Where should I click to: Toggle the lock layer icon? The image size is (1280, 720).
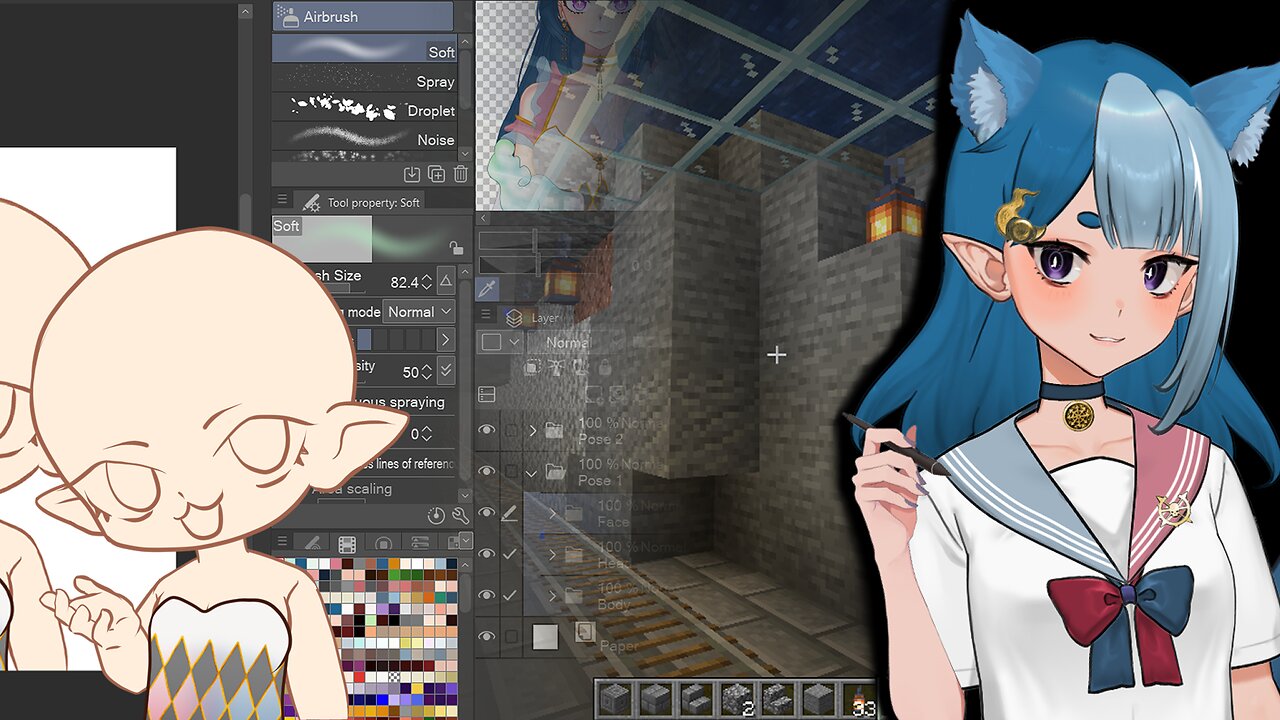tap(603, 367)
